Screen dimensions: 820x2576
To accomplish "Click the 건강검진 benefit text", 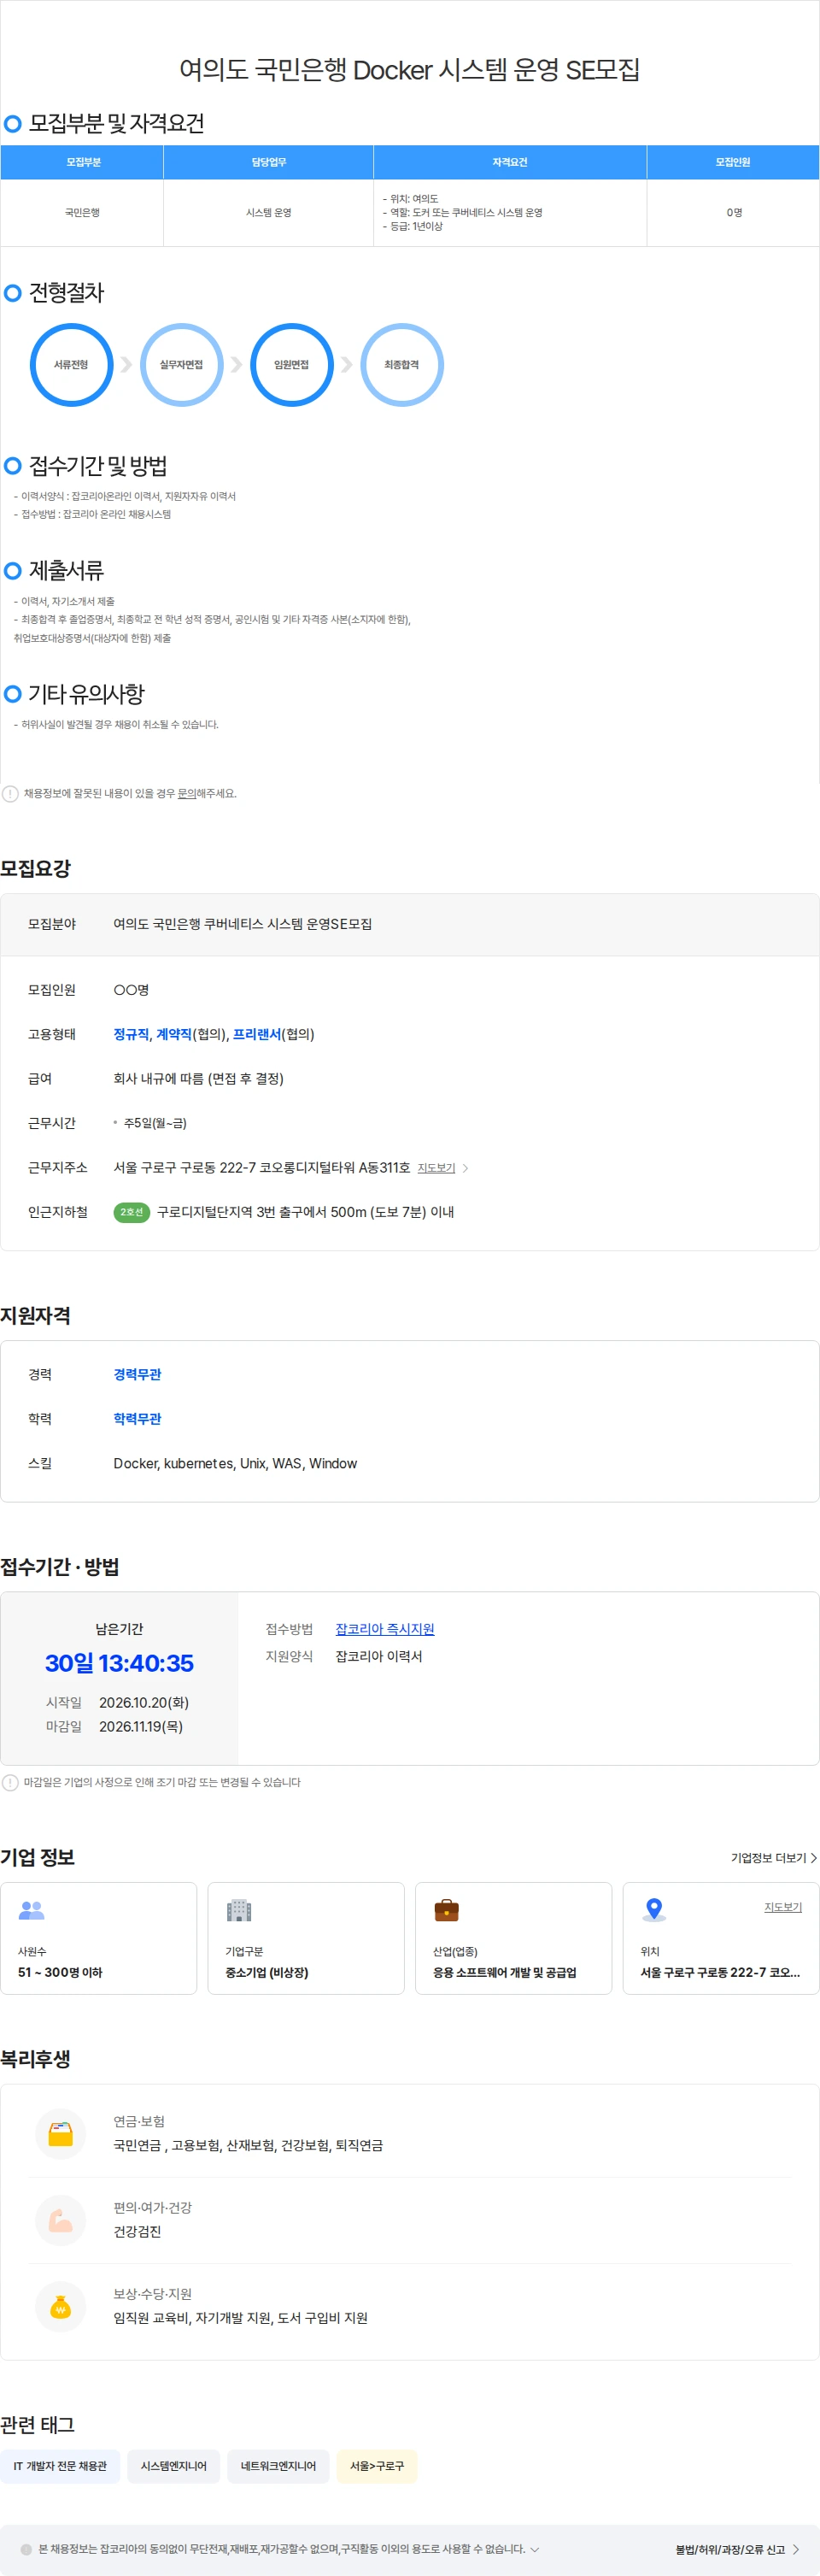I will click(137, 2231).
